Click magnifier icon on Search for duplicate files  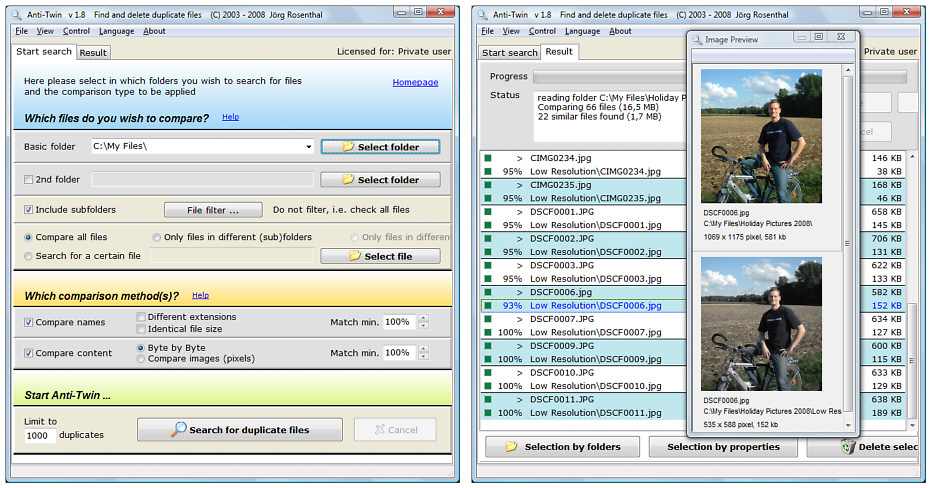click(178, 429)
